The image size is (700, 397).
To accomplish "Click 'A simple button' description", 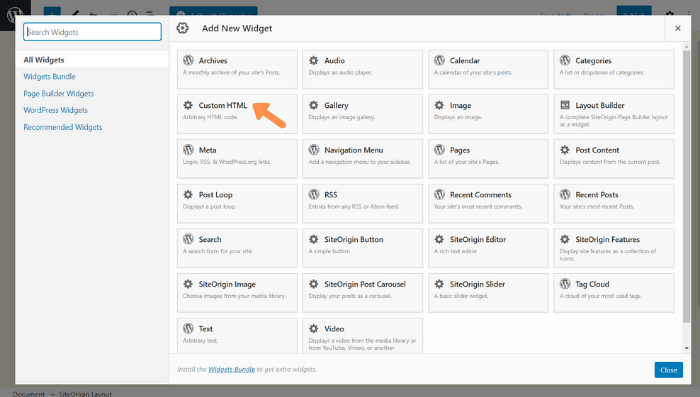I will [x=329, y=251].
